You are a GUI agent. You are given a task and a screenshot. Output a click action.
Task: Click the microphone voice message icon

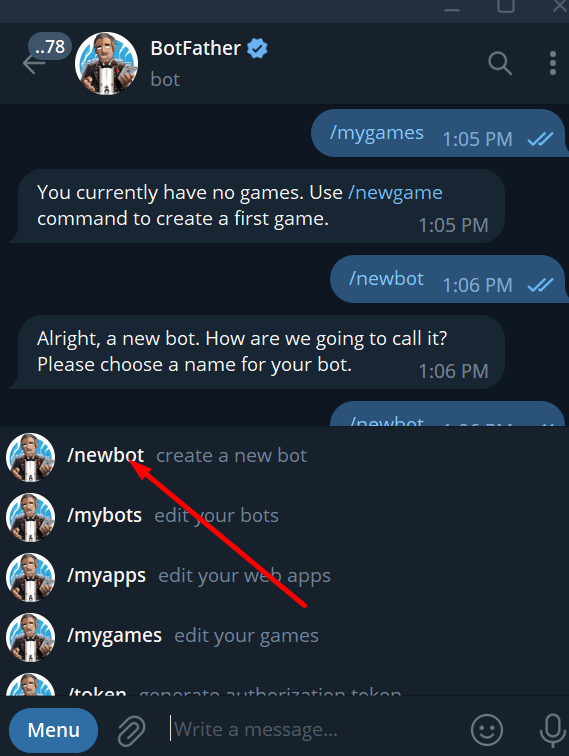(553, 730)
